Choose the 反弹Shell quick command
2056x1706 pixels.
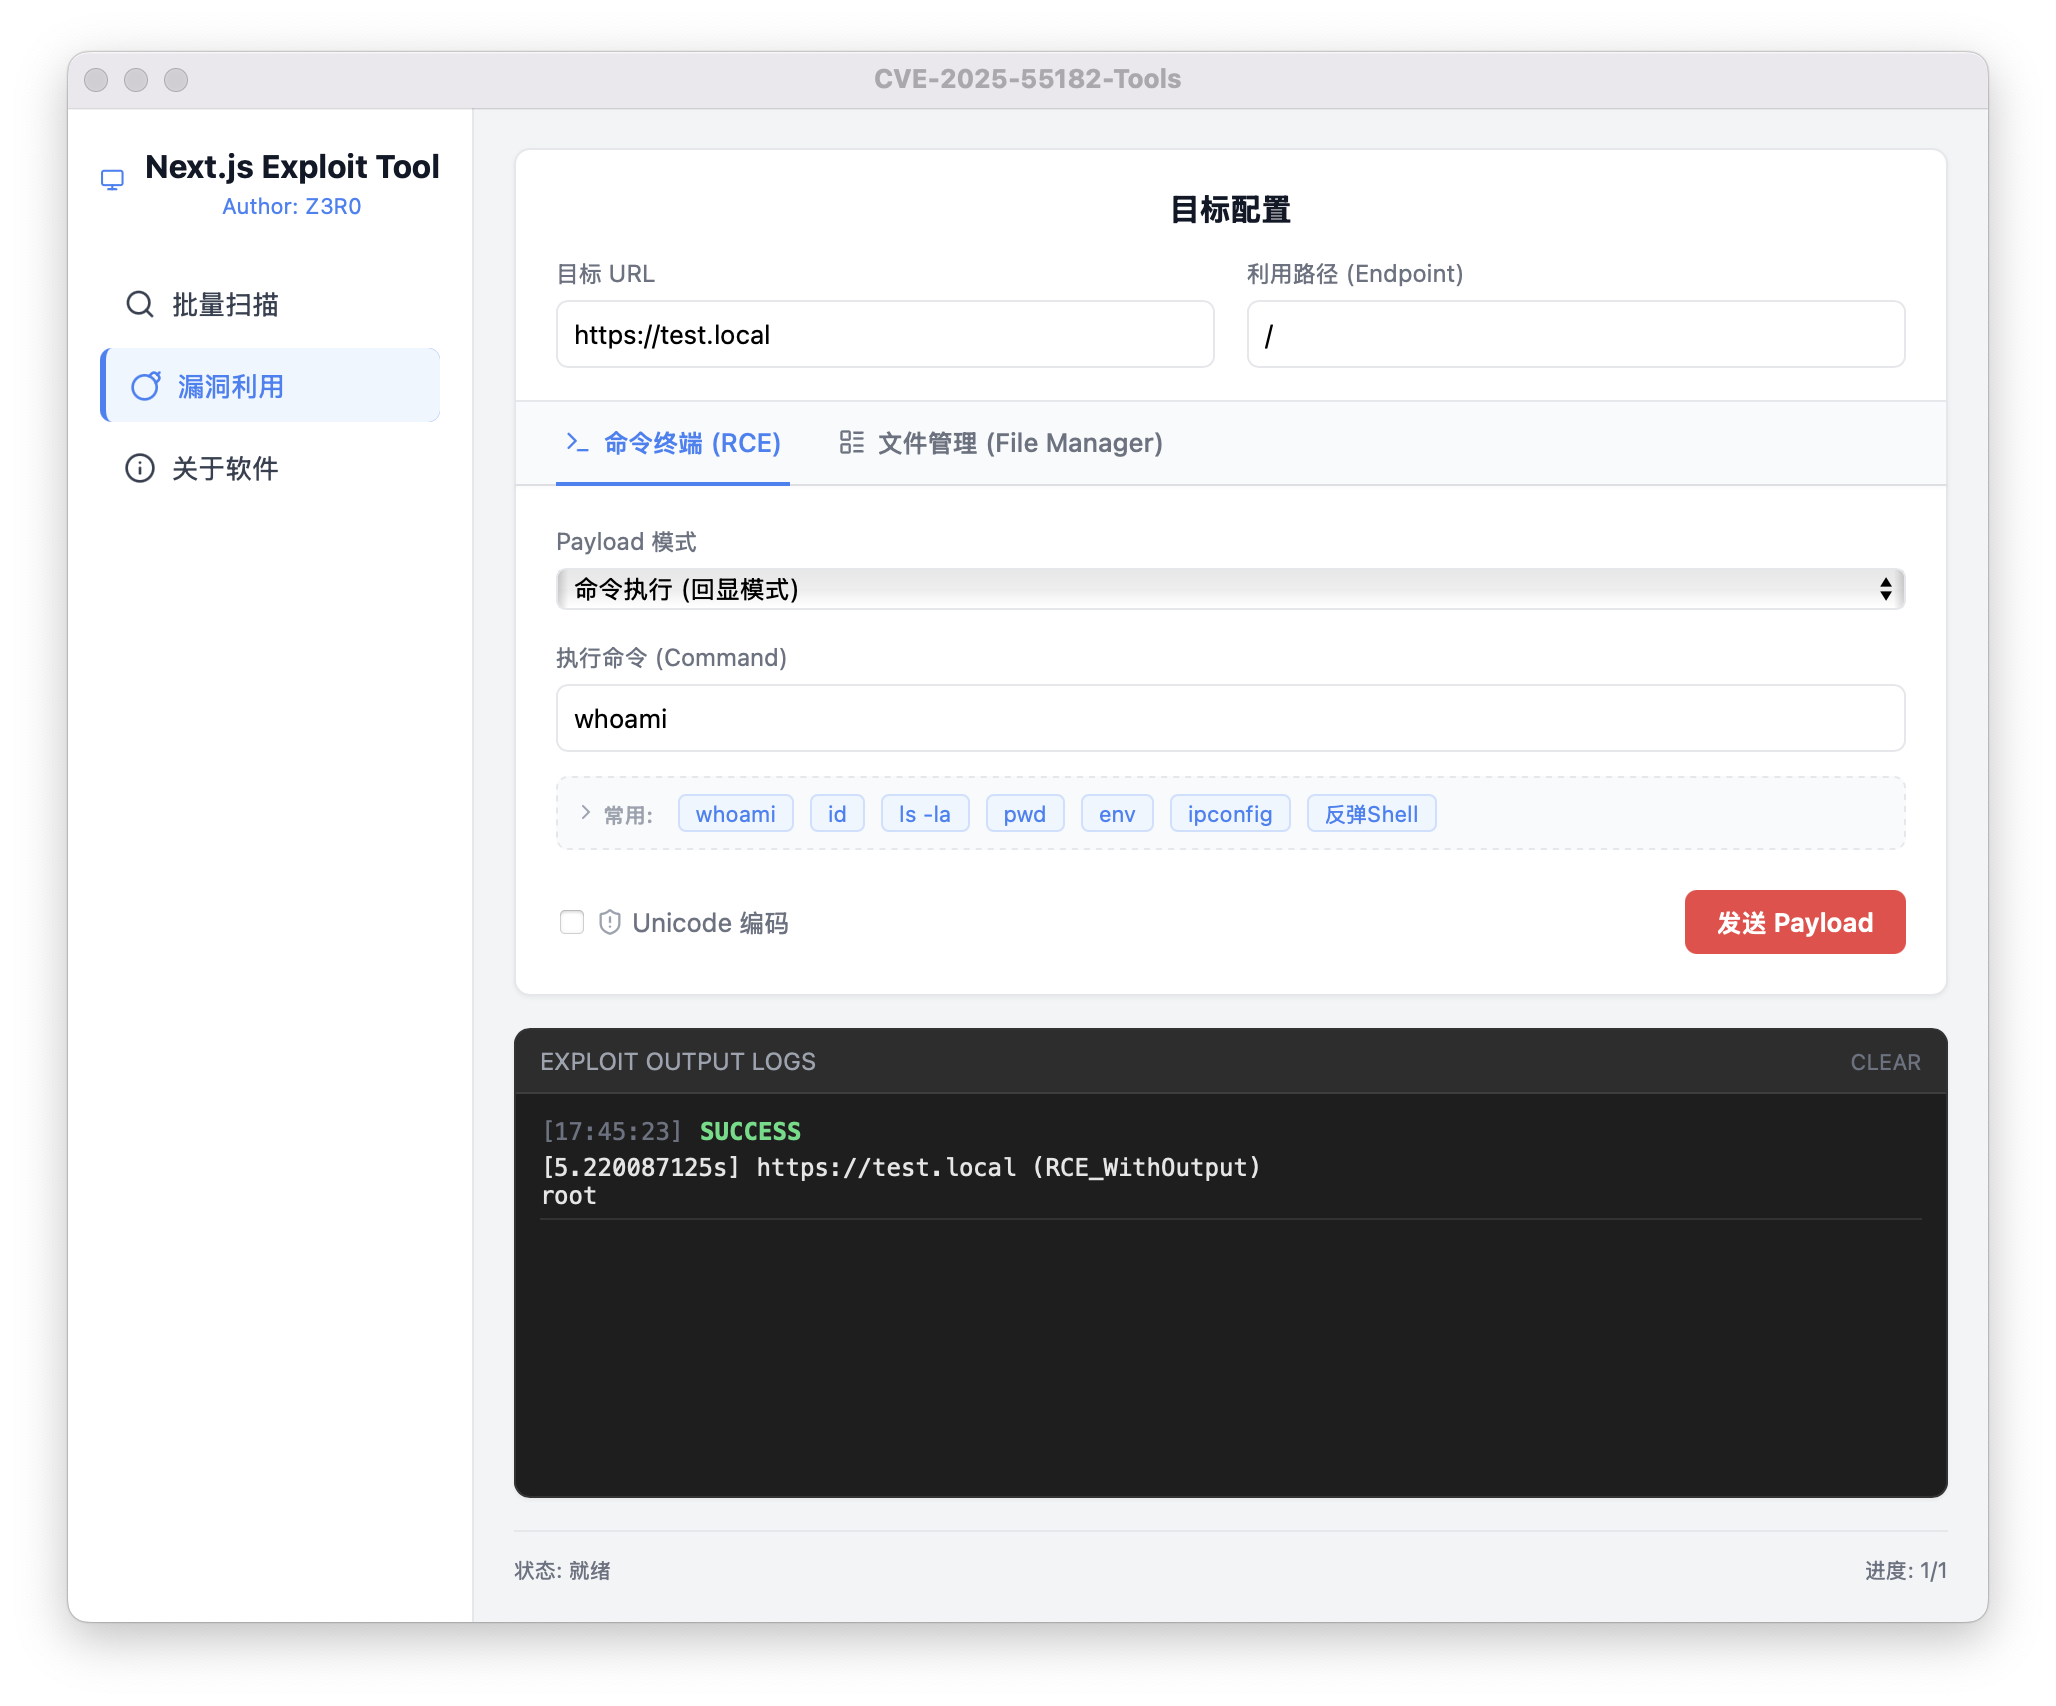(x=1372, y=814)
